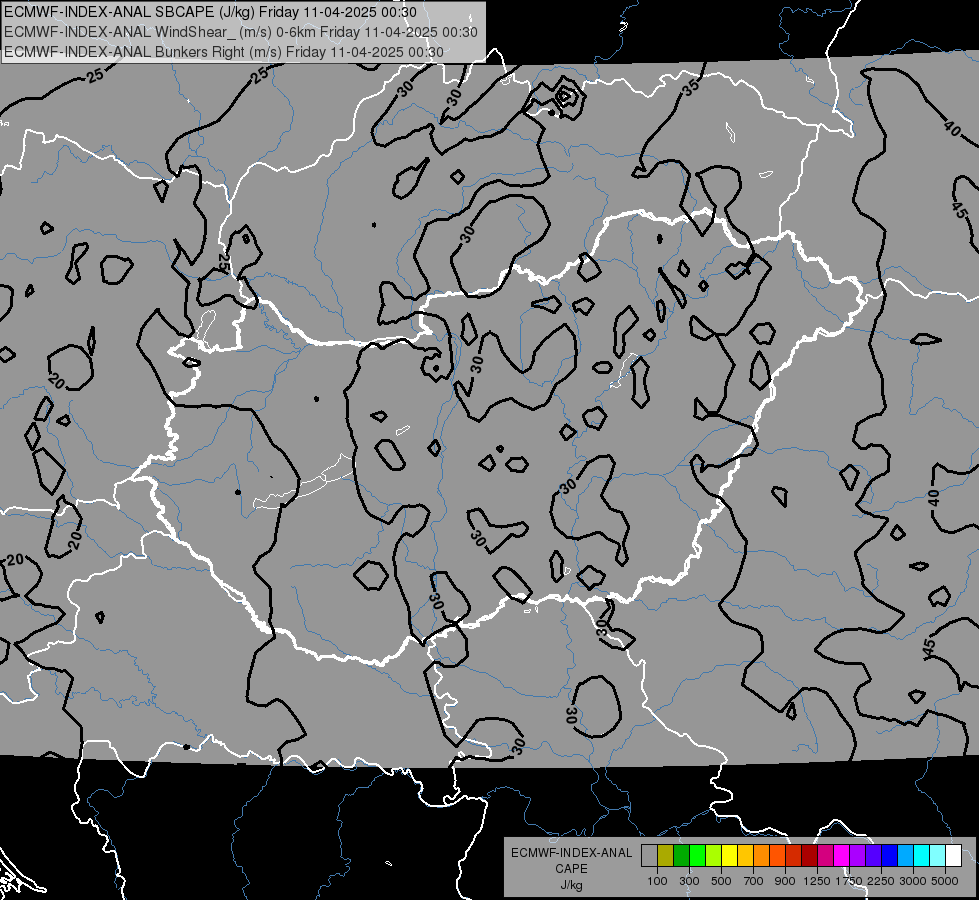
Task: Click the legend value 900
Action: pos(785,881)
